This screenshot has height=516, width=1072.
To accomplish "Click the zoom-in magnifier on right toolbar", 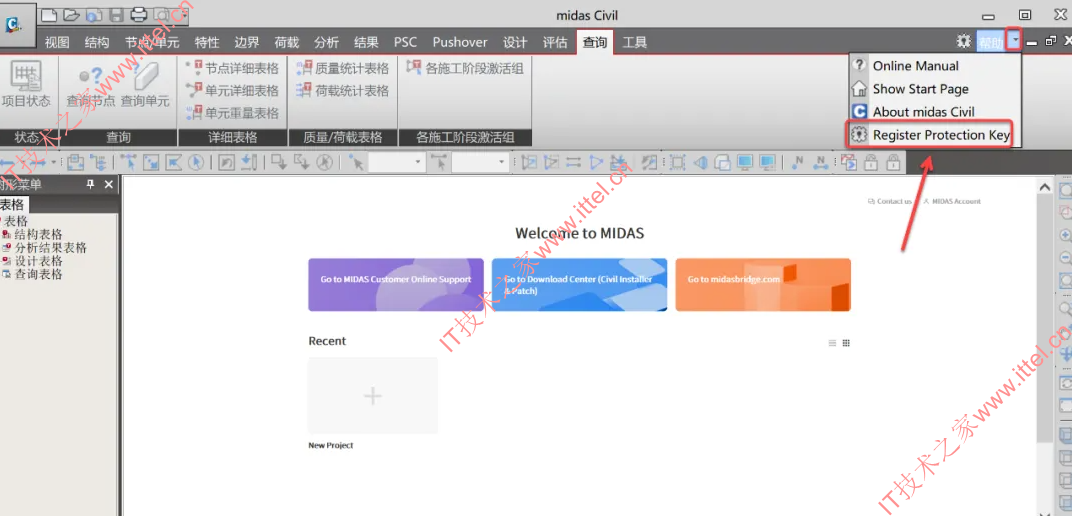I will tap(1065, 235).
